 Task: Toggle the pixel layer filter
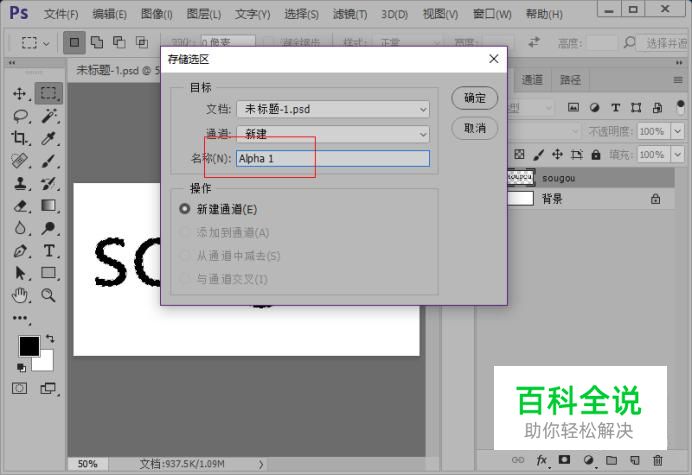(573, 107)
